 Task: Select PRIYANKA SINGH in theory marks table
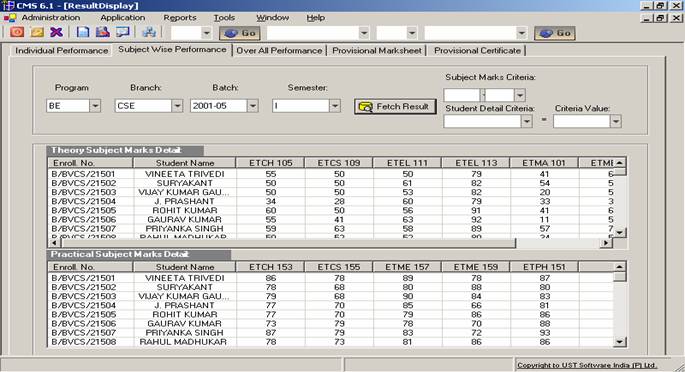coord(184,228)
